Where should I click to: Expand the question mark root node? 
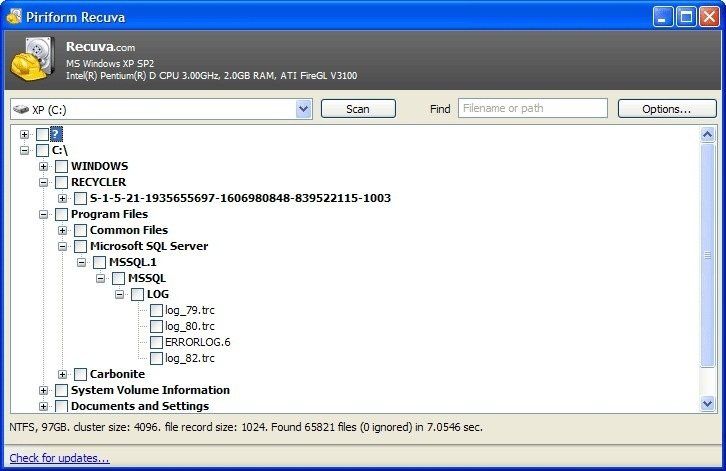tap(25, 134)
